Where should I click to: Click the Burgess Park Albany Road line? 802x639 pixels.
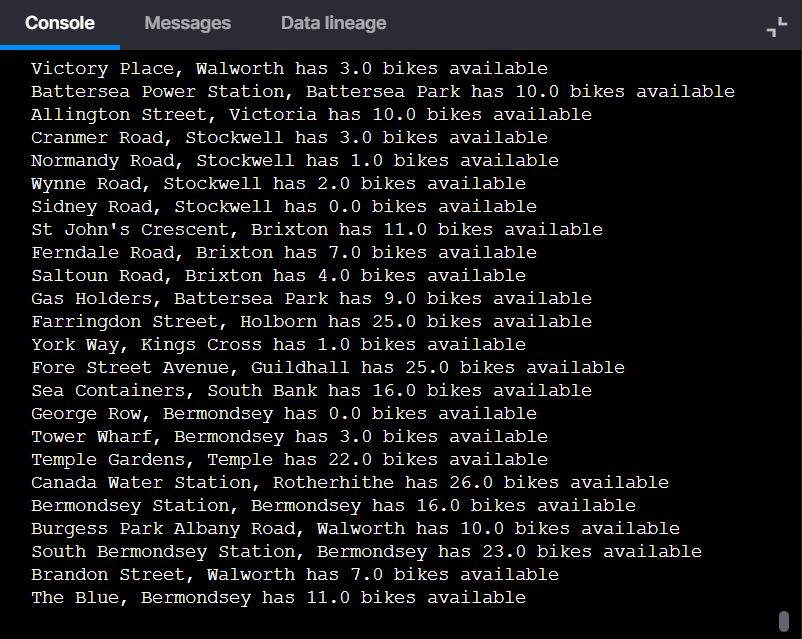pos(355,529)
